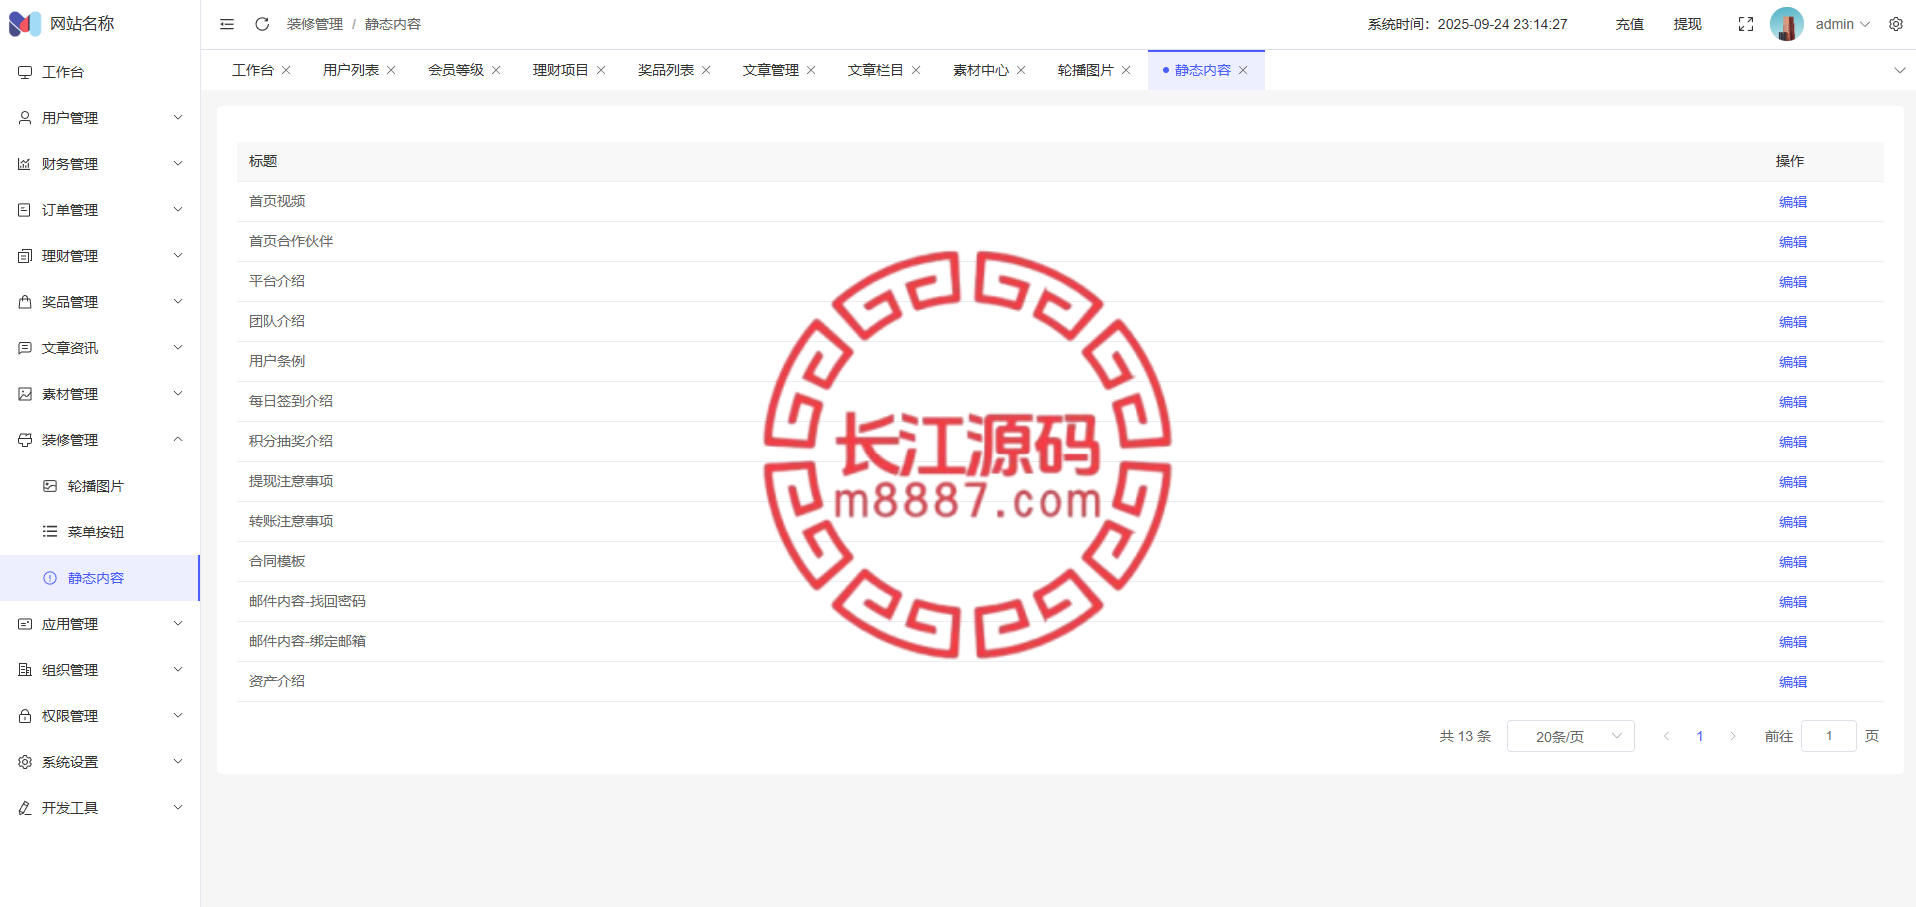Expand the 系统设置 menu chevron
This screenshot has width=1916, height=907.
coord(178,762)
